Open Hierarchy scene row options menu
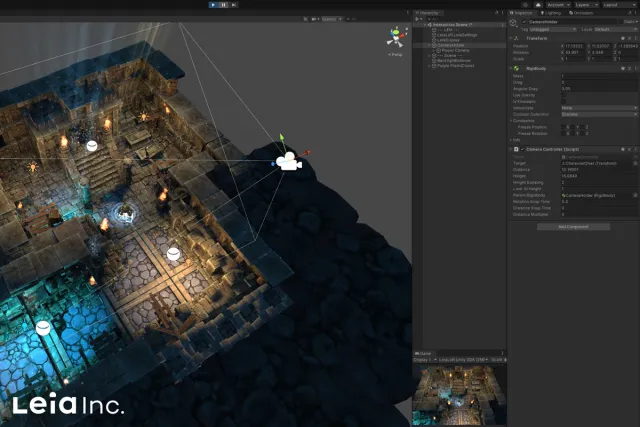 [502, 25]
